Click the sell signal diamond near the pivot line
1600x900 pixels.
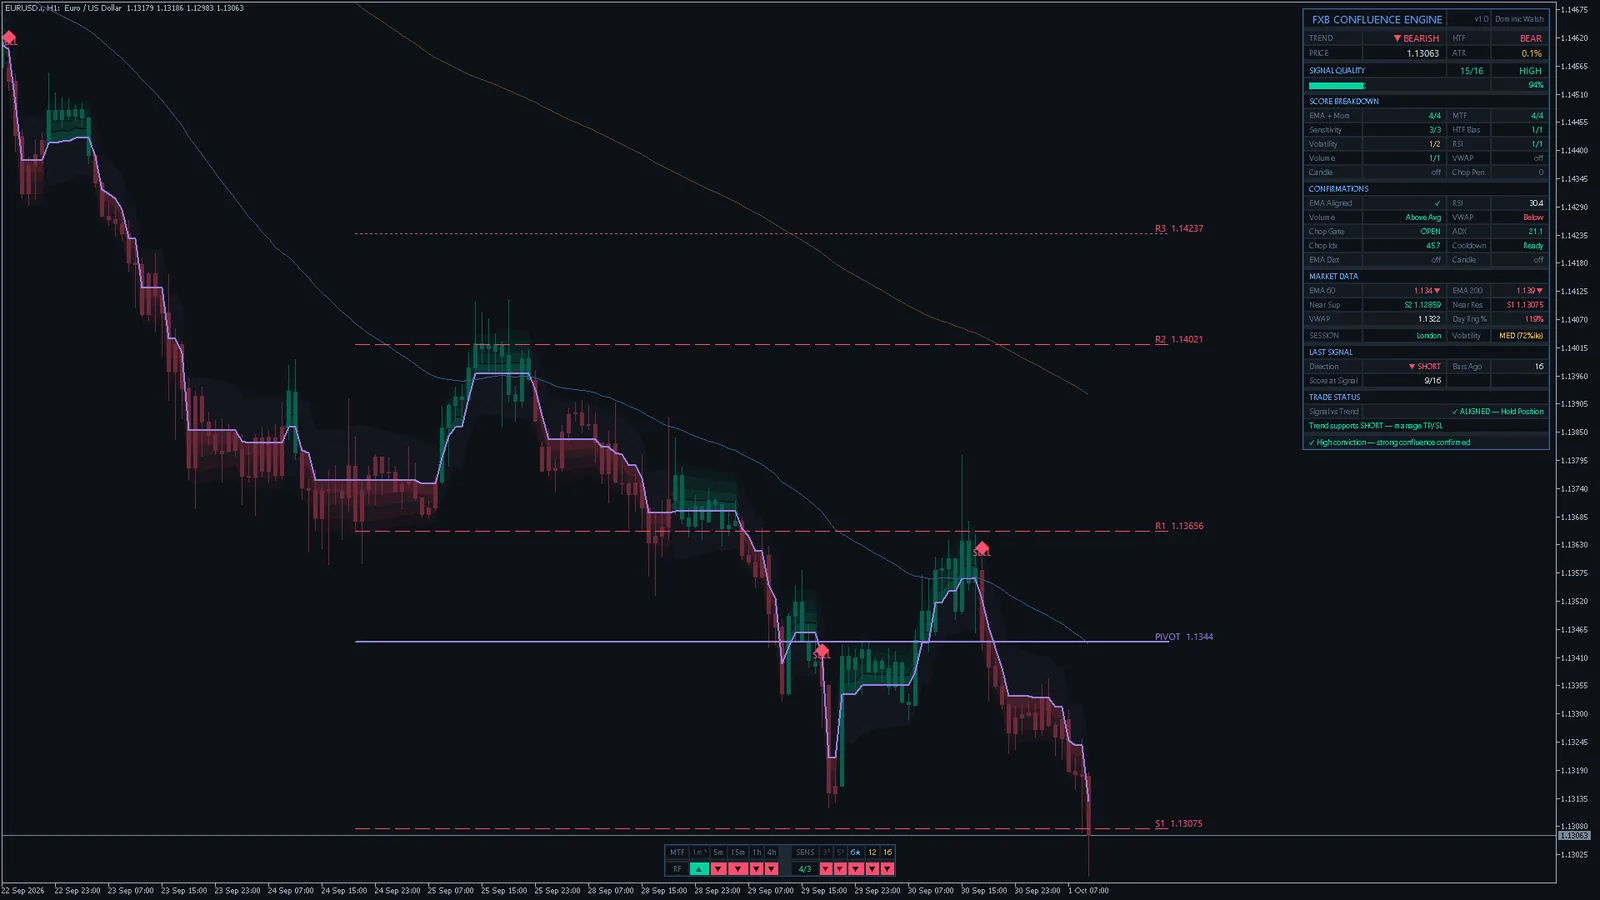point(821,651)
